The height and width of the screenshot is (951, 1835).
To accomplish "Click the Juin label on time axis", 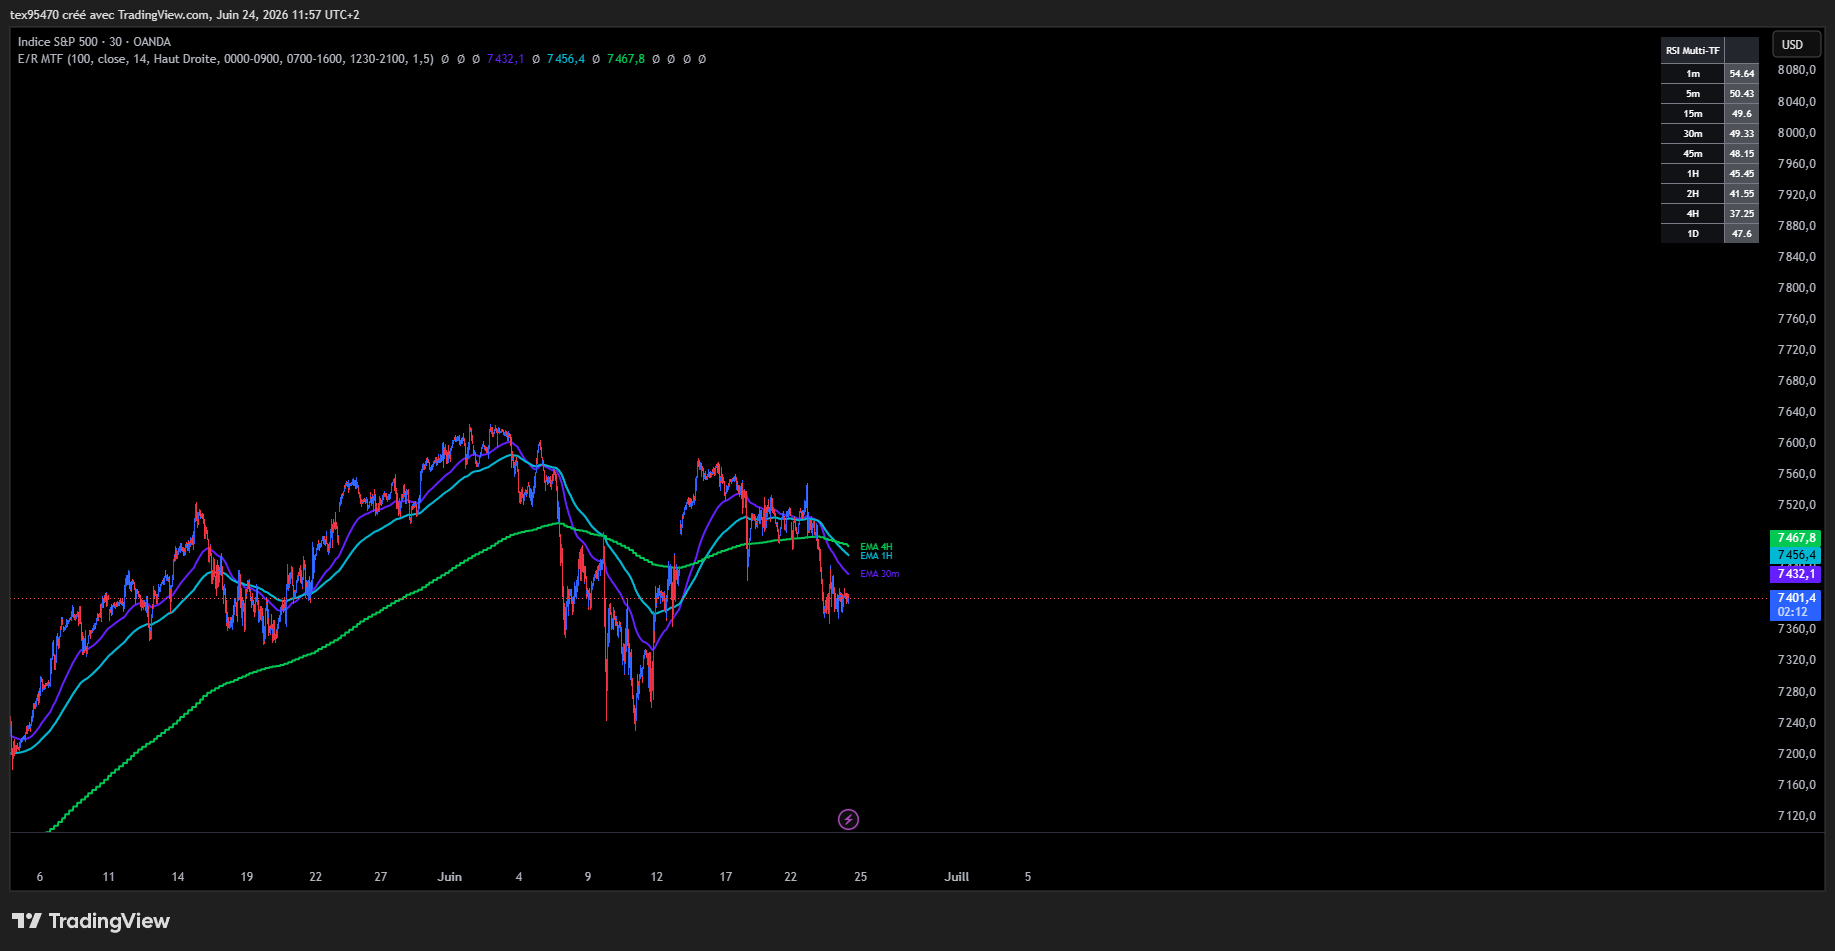I will [x=450, y=877].
